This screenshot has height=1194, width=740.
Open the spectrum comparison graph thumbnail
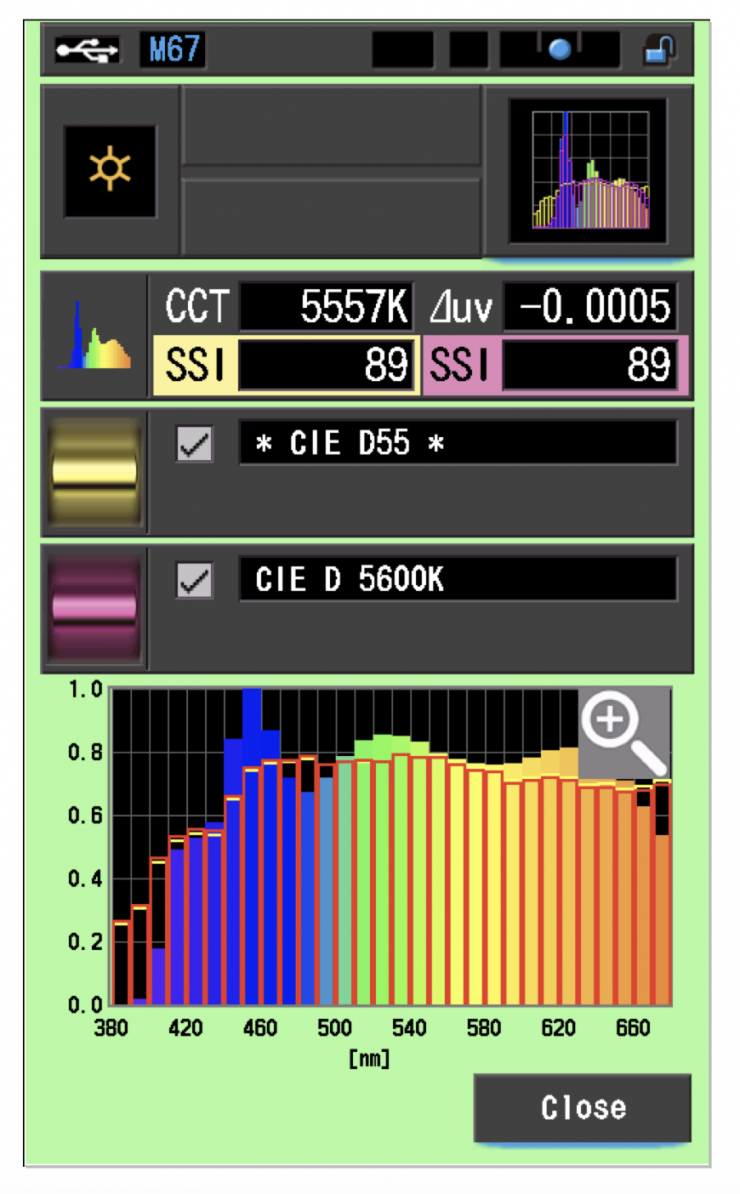587,171
